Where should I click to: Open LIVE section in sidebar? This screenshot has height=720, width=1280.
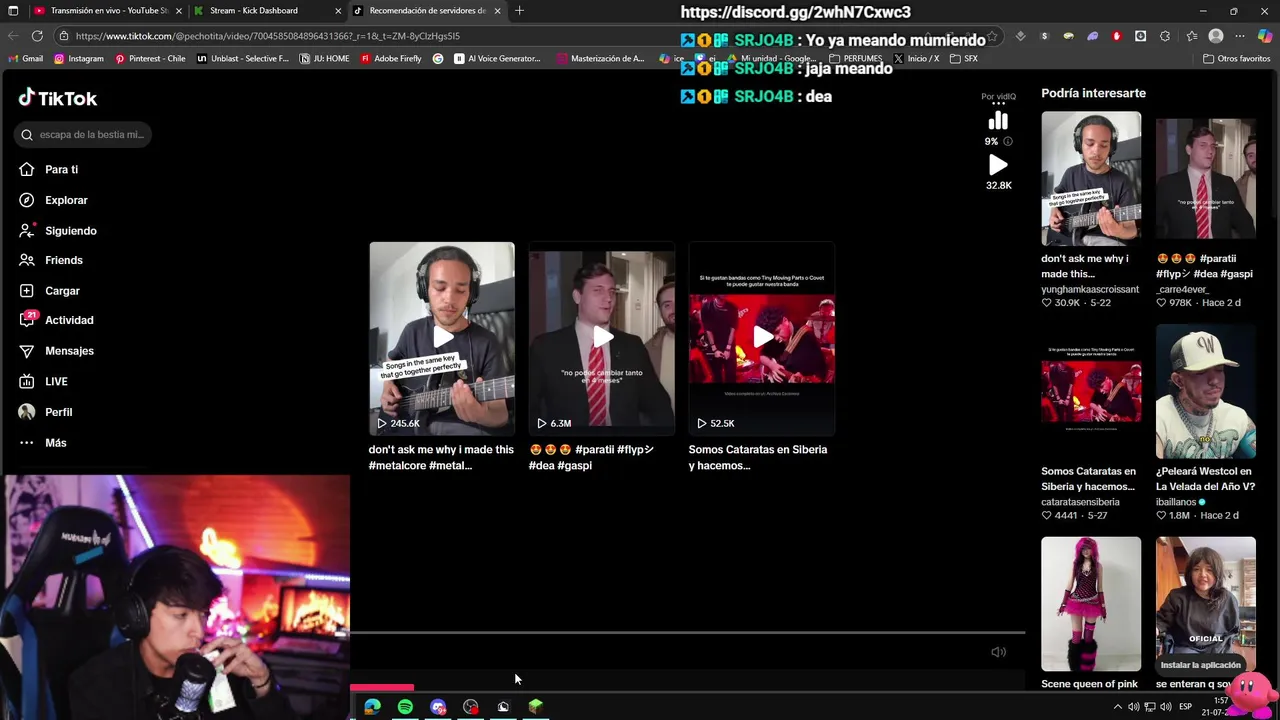56,381
